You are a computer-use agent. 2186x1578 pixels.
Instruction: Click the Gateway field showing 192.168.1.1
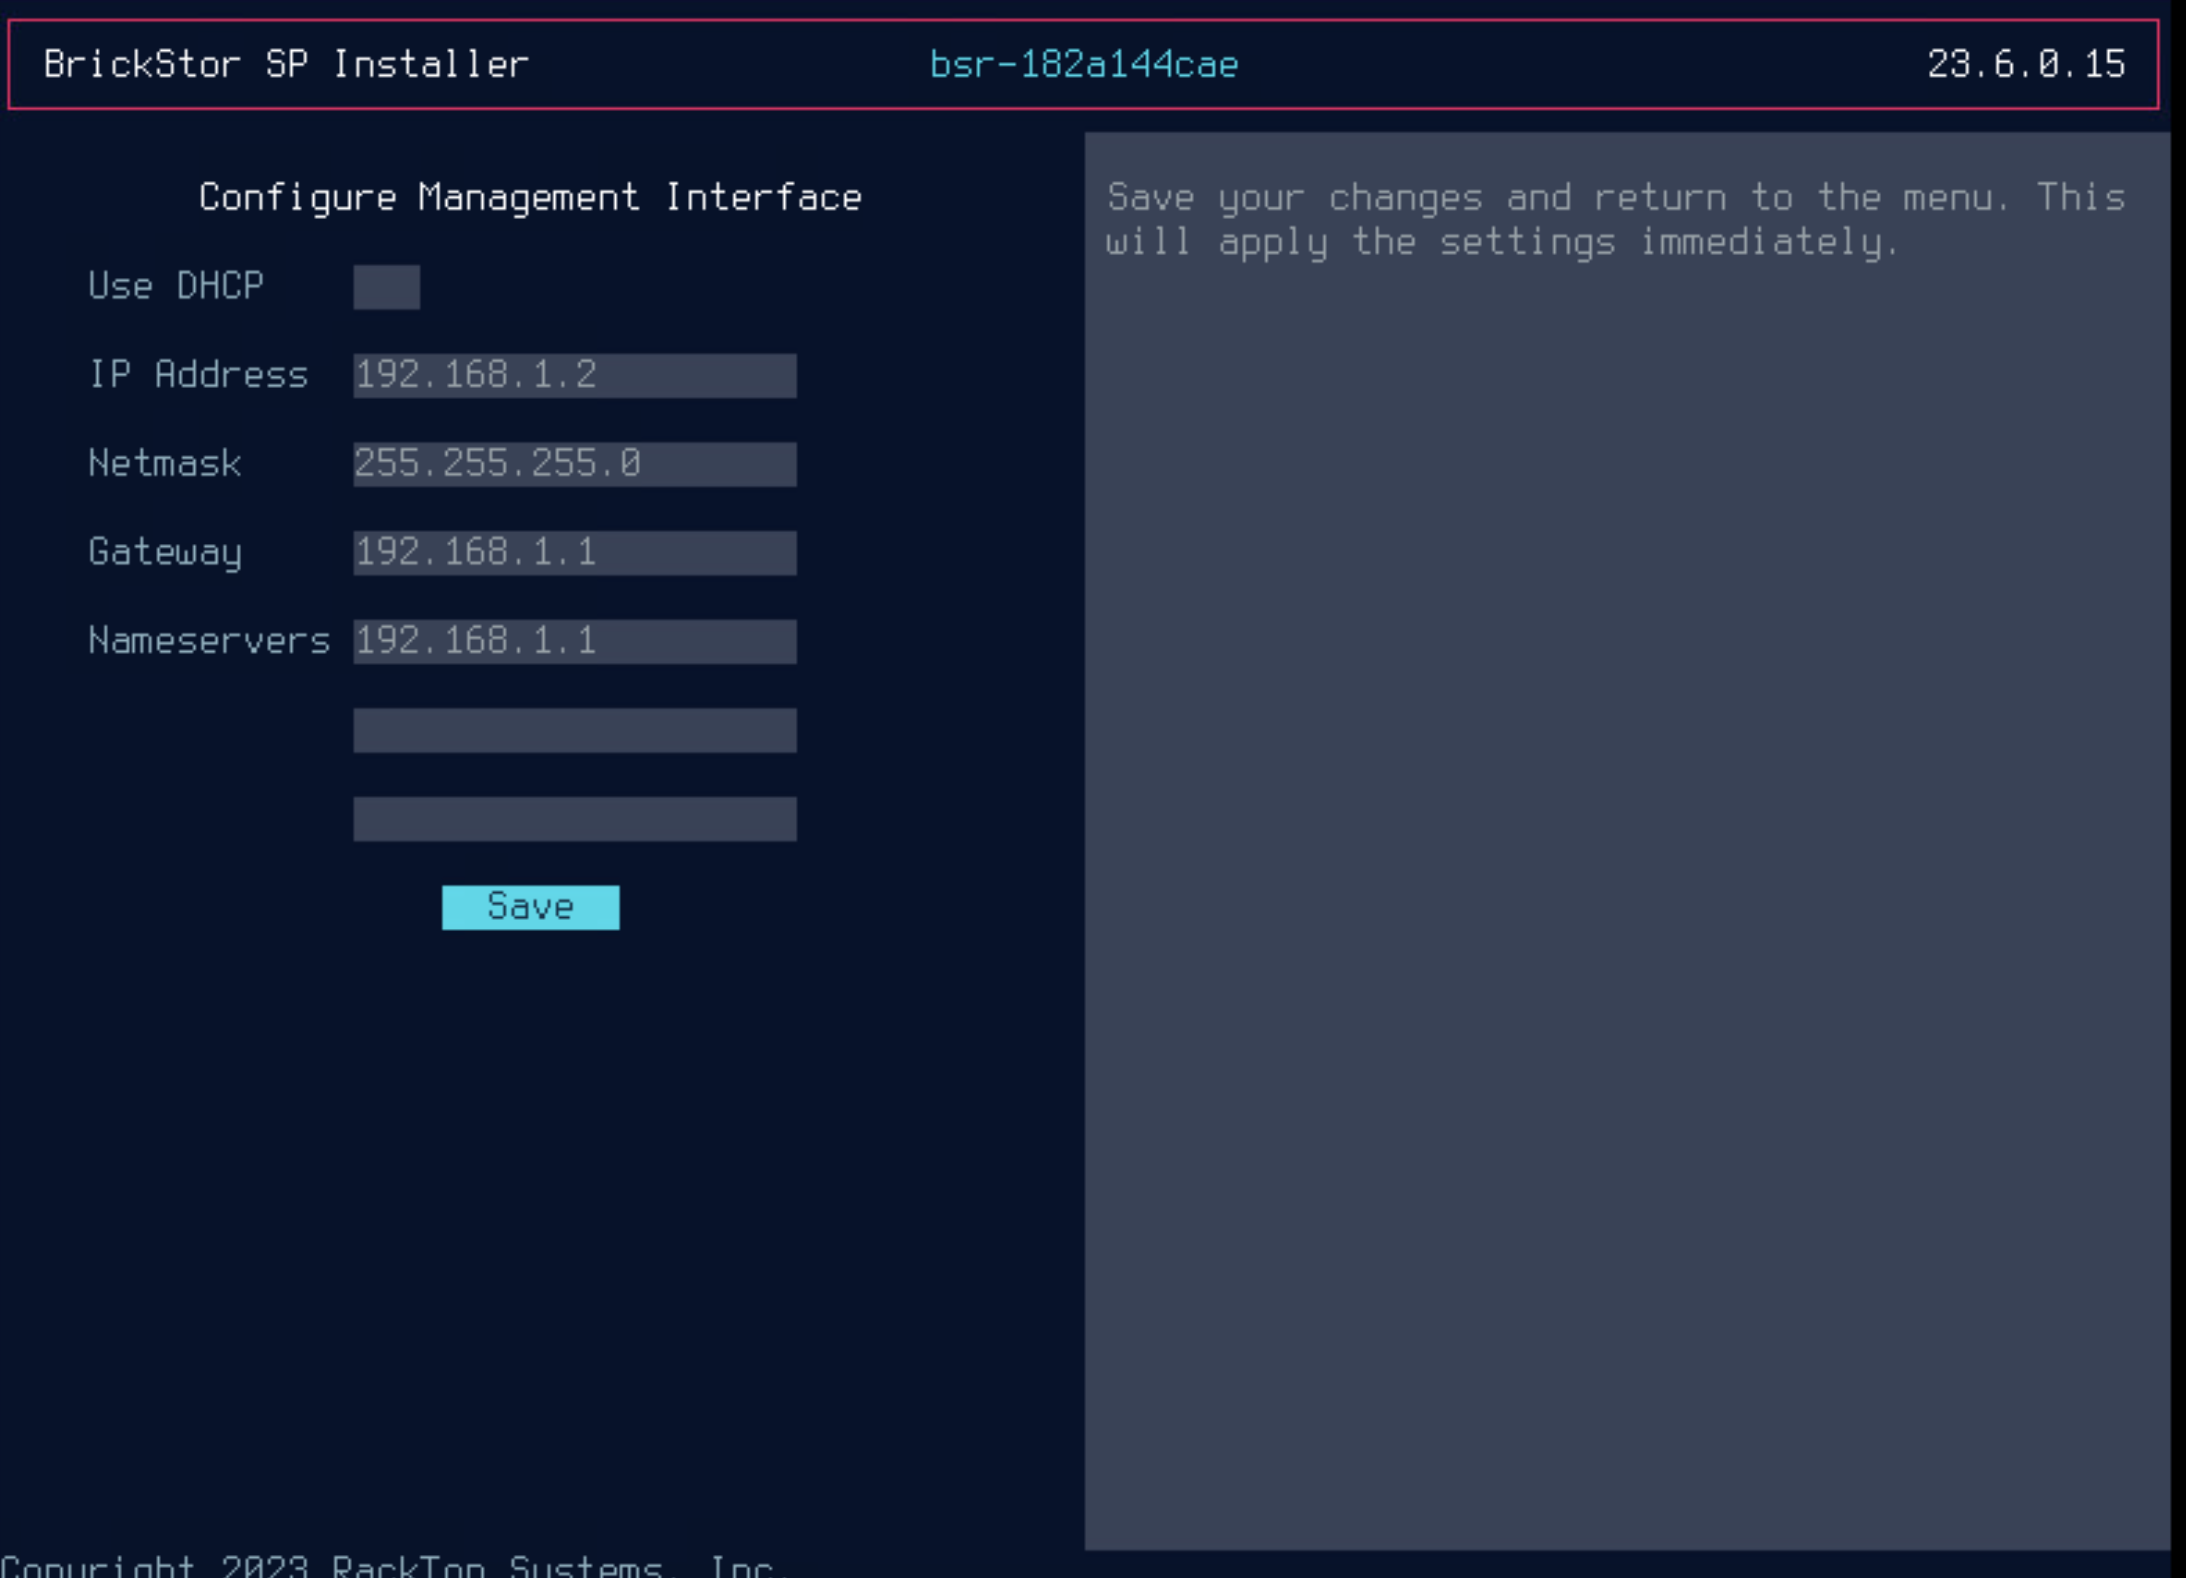tap(573, 552)
